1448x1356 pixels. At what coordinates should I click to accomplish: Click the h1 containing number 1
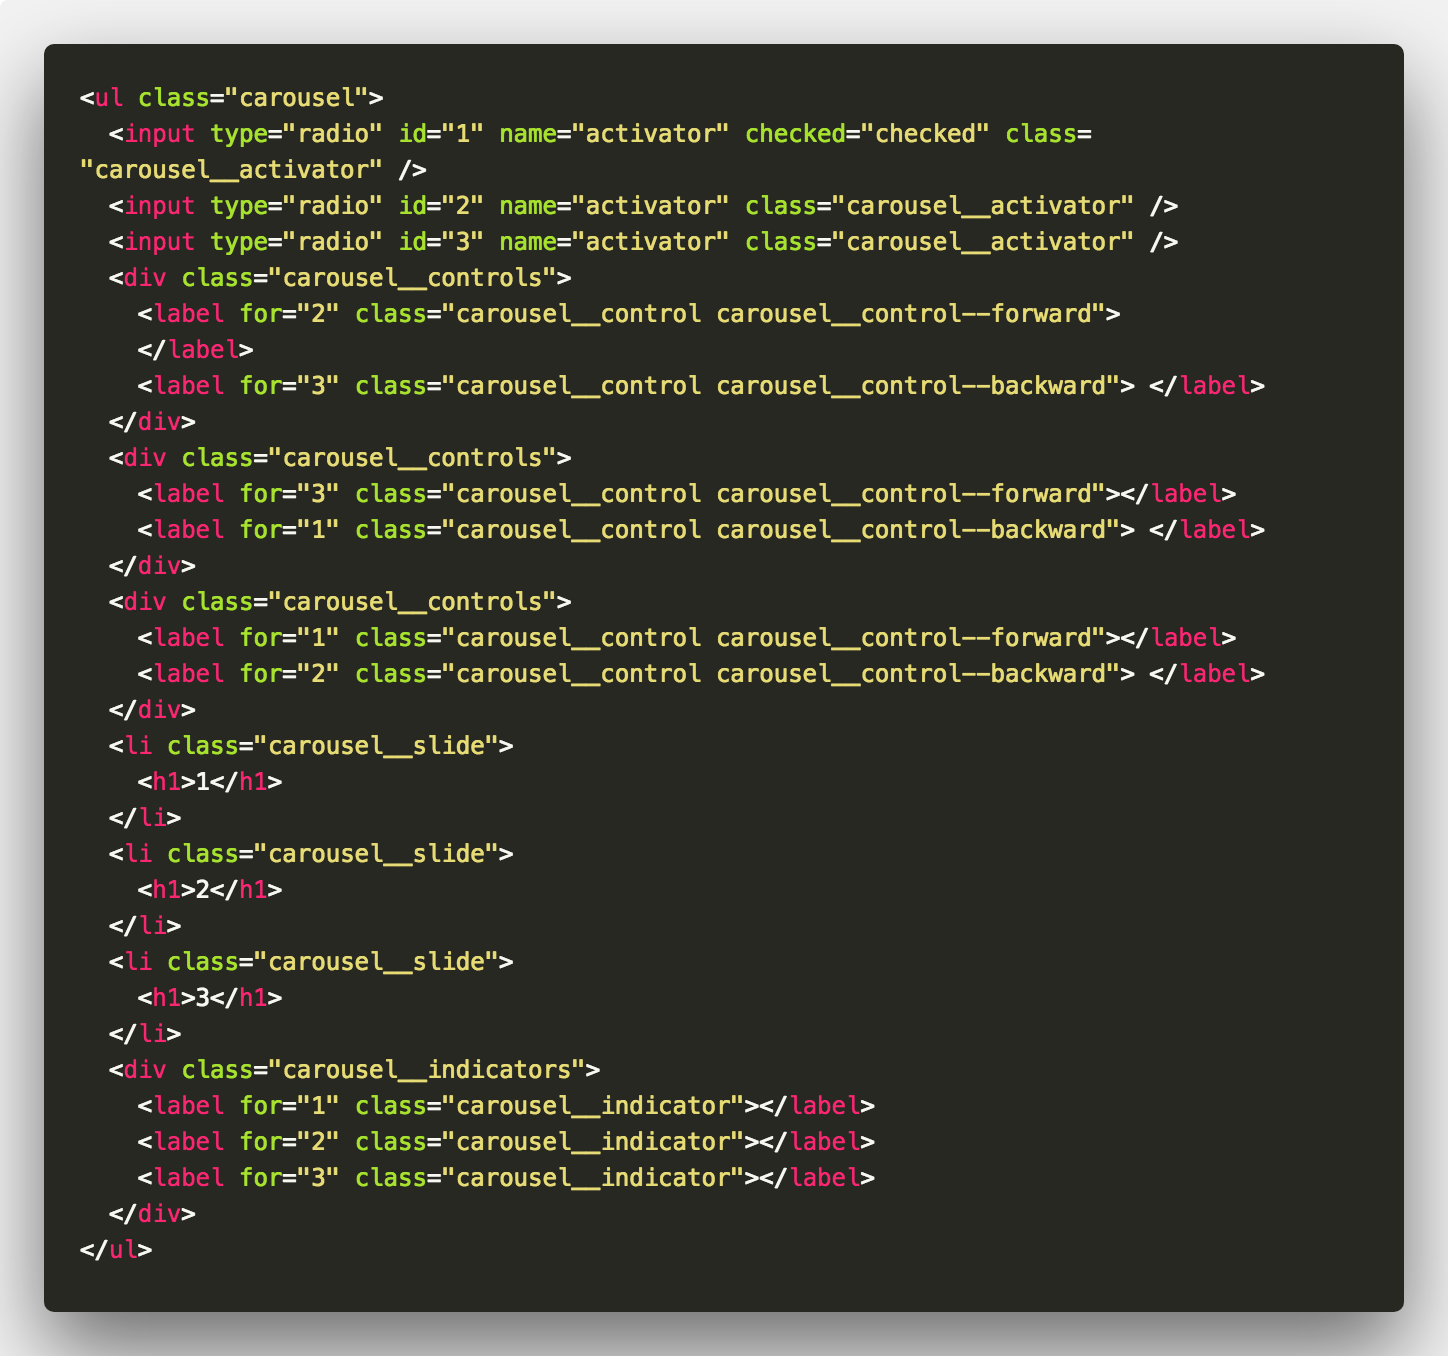point(210,782)
